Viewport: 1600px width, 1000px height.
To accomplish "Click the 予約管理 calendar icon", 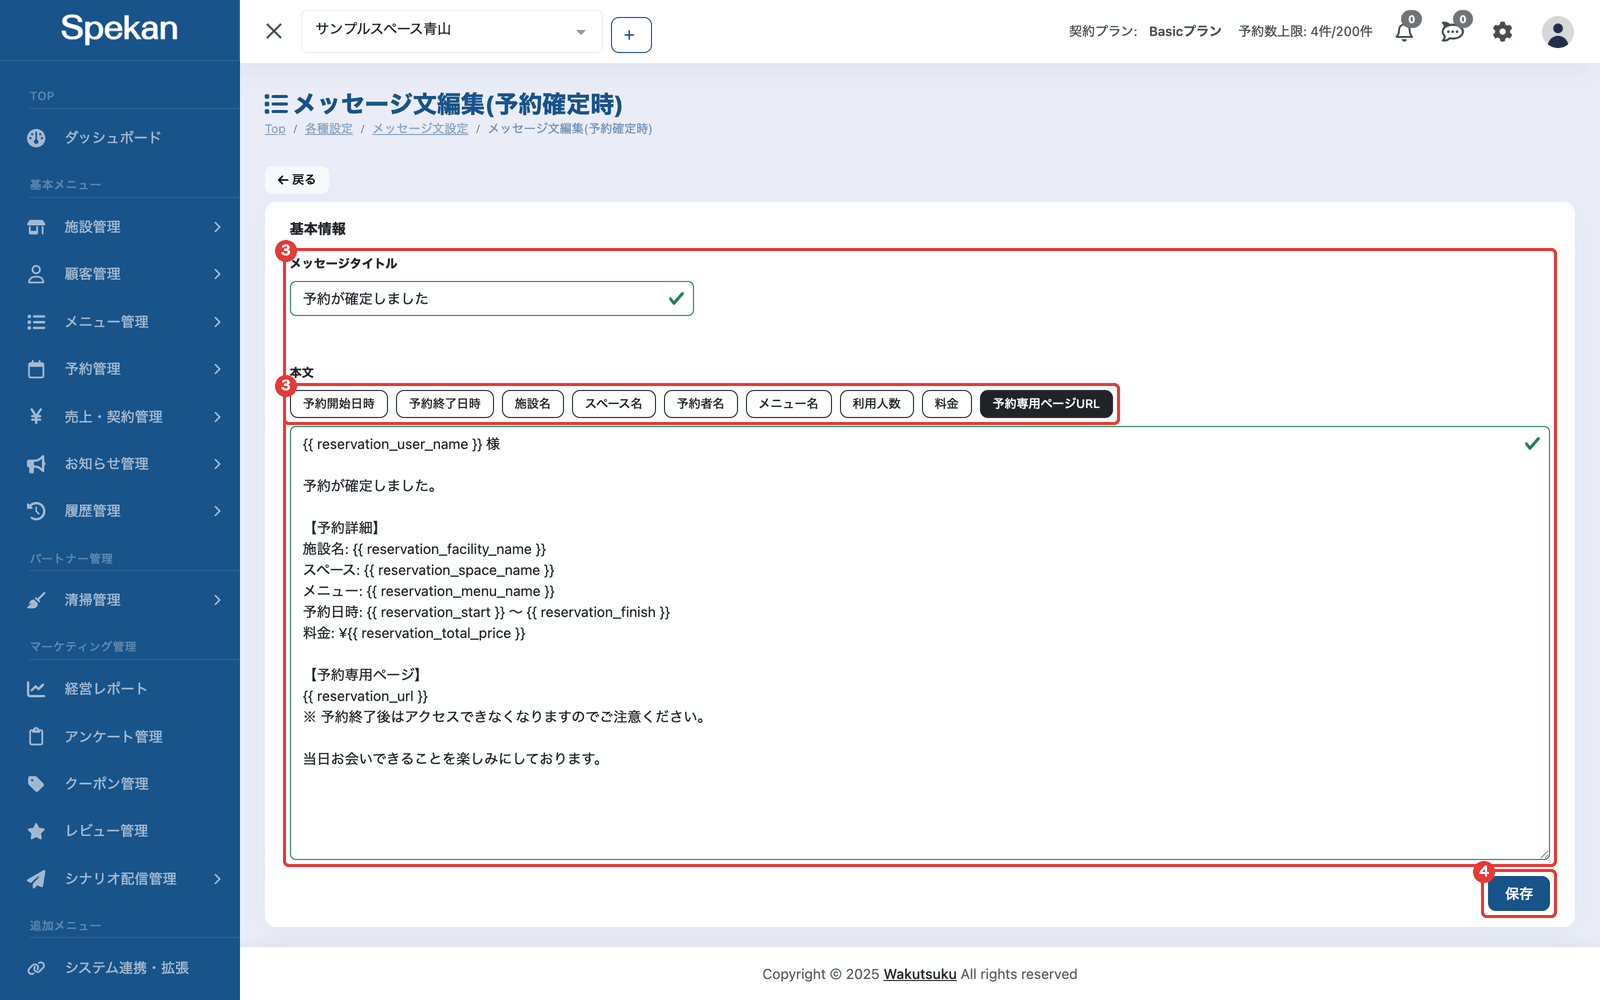I will click(x=36, y=369).
